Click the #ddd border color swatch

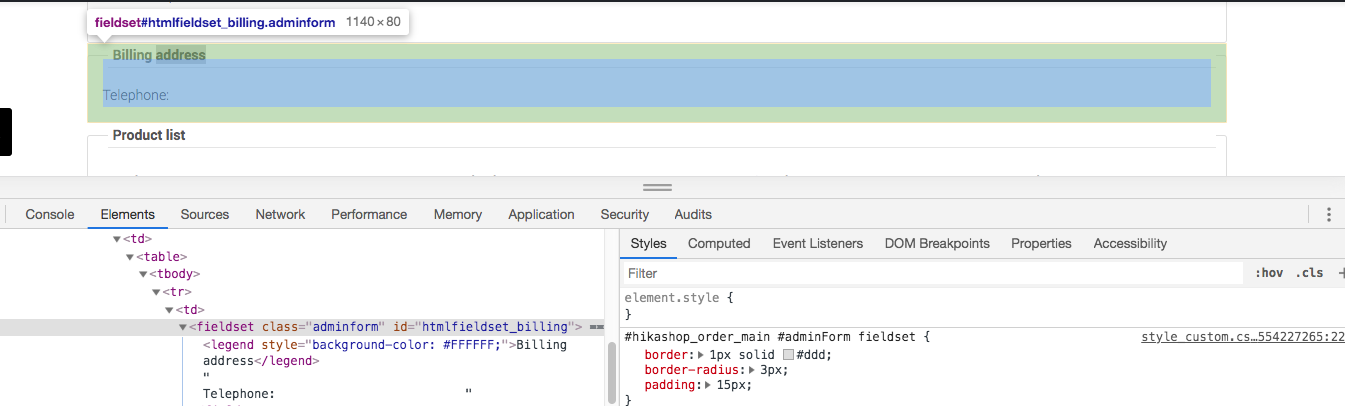click(x=788, y=355)
